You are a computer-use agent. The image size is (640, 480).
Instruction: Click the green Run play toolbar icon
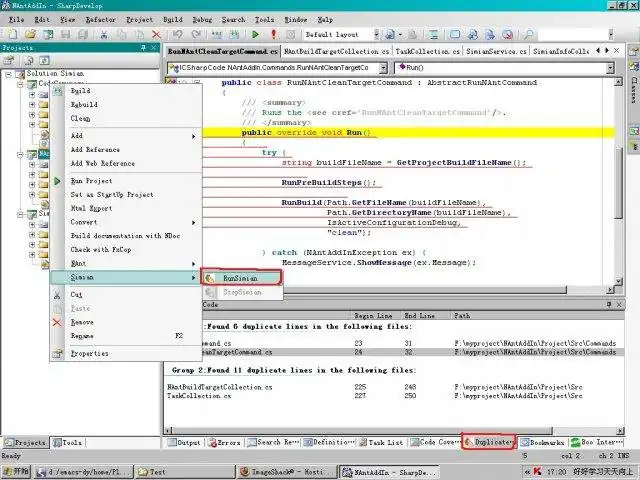click(x=255, y=35)
